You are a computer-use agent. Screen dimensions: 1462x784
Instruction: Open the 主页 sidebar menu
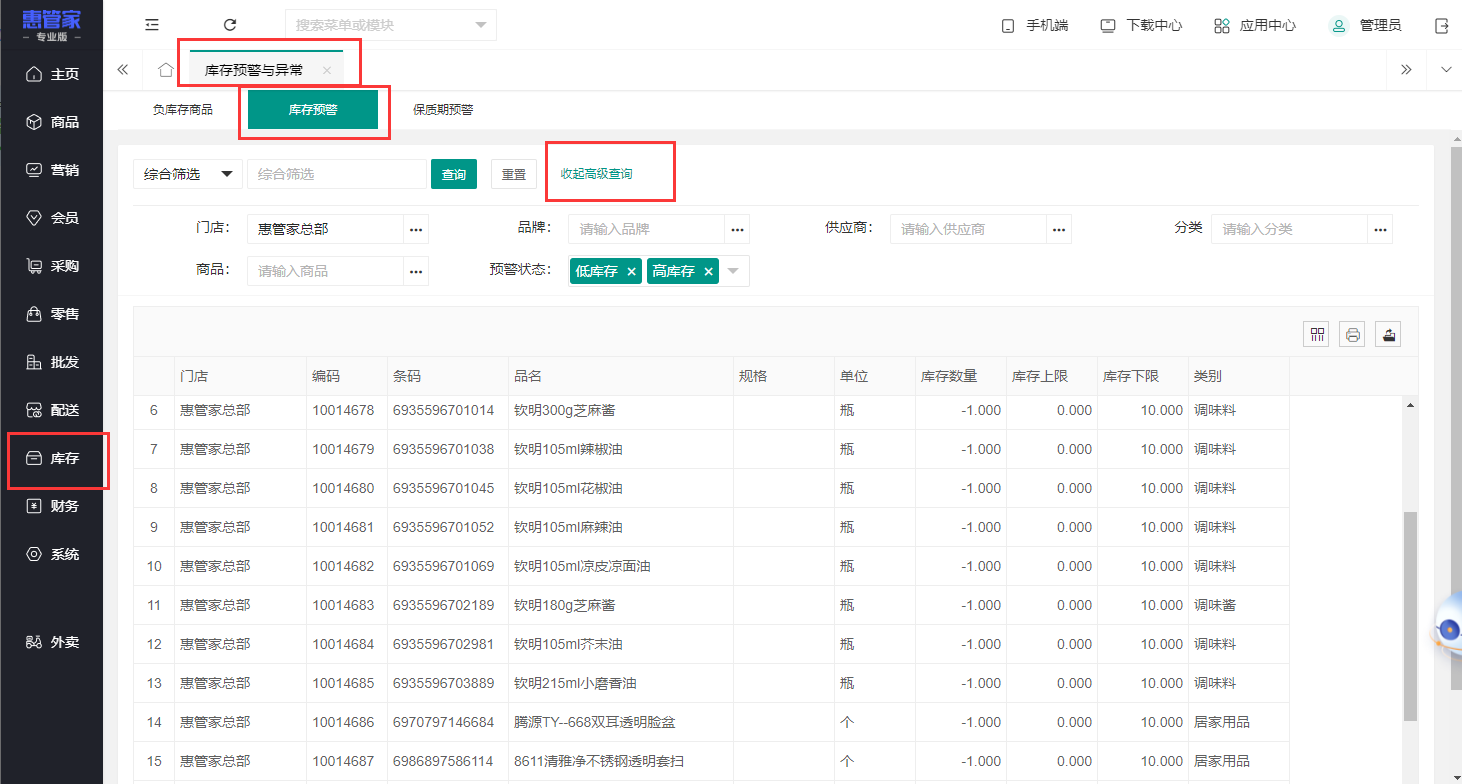click(x=52, y=74)
